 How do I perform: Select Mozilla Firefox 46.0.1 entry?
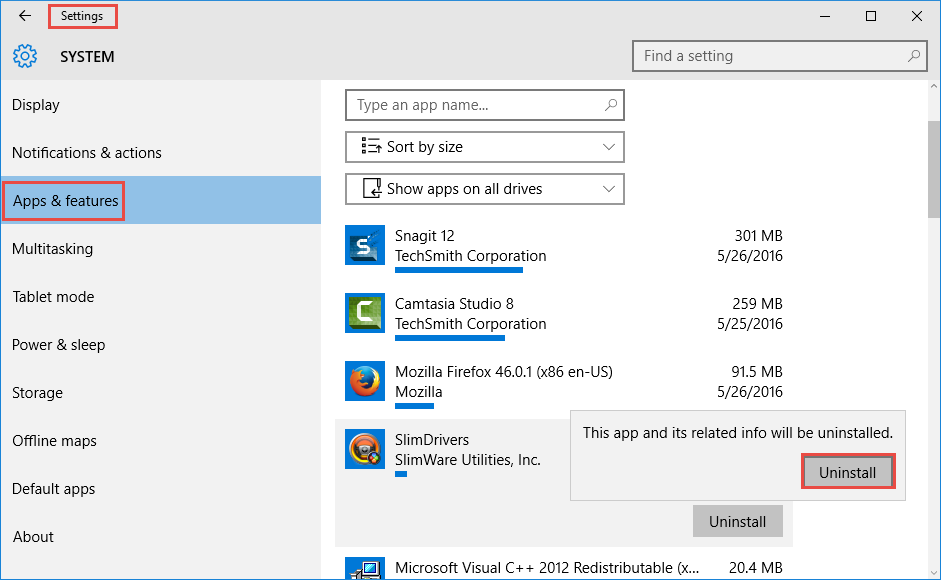564,385
